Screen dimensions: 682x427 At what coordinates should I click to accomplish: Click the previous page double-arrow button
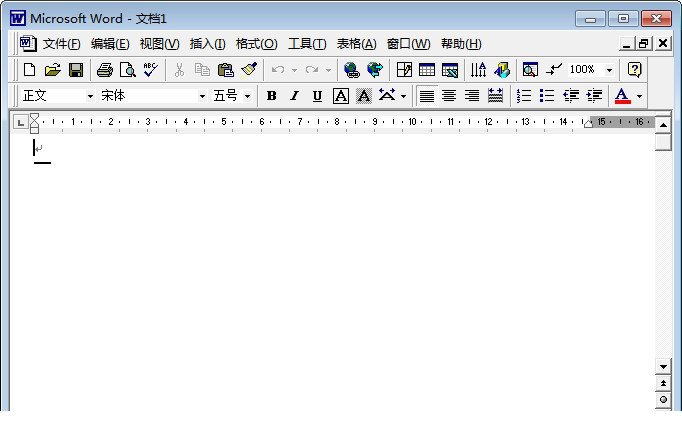663,383
